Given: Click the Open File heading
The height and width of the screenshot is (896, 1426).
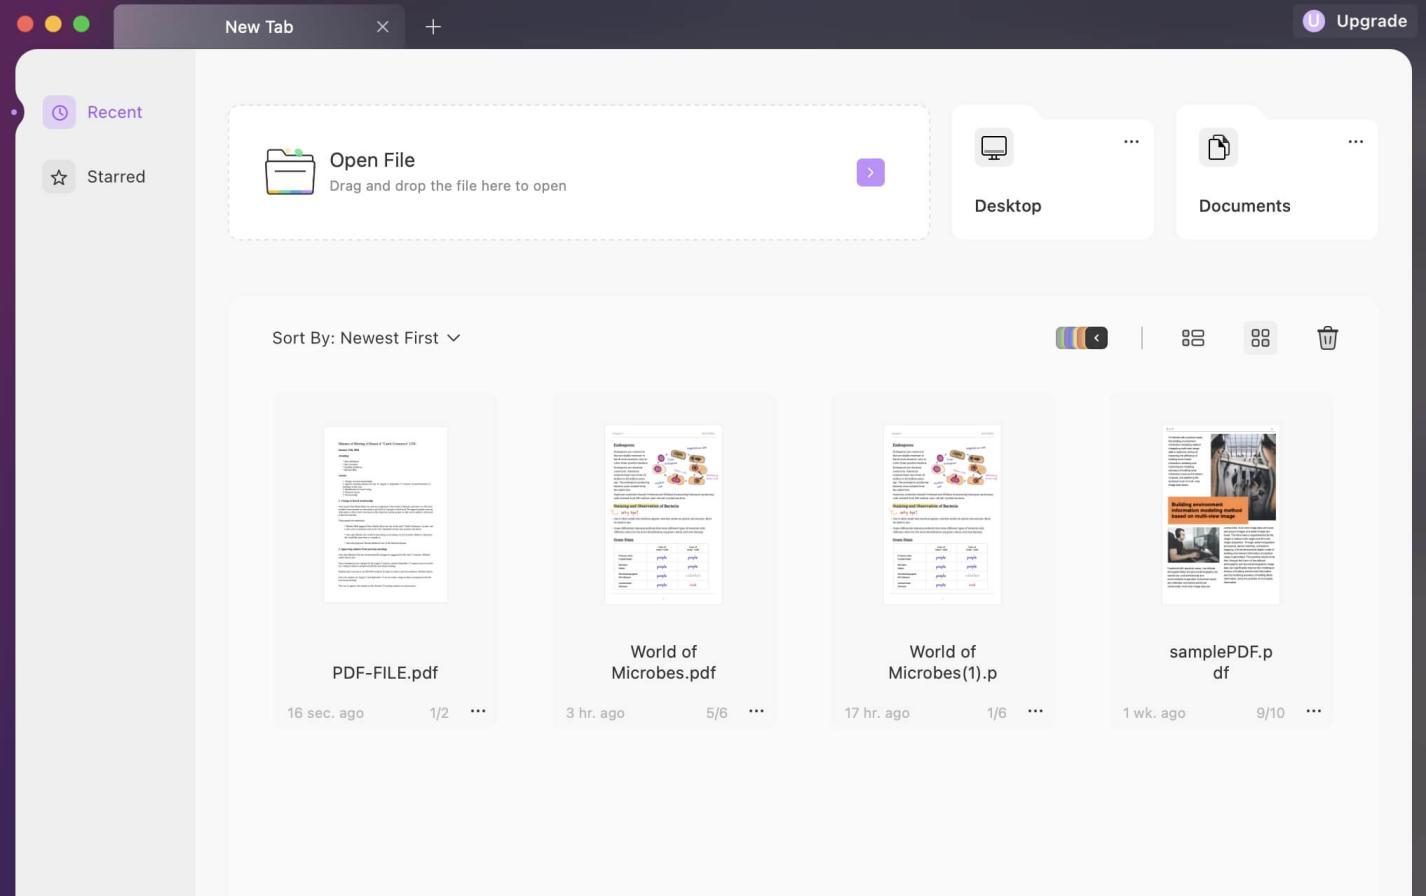Looking at the screenshot, I should click(x=372, y=160).
